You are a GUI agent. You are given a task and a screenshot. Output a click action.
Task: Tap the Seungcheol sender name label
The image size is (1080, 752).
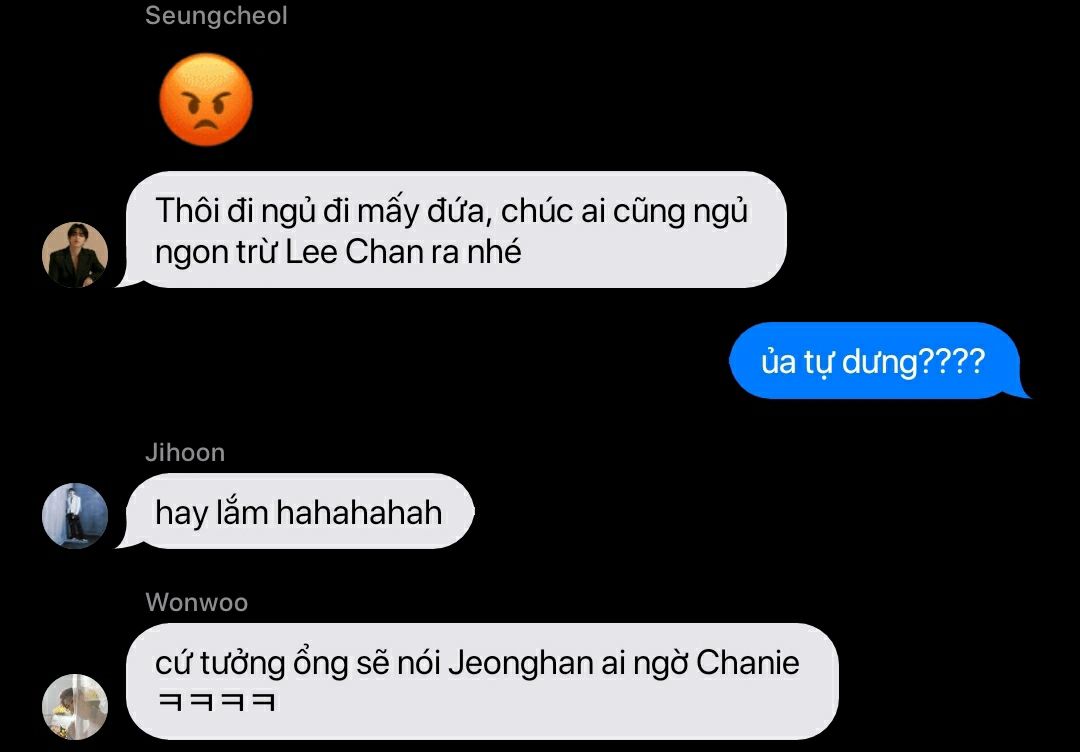click(216, 16)
